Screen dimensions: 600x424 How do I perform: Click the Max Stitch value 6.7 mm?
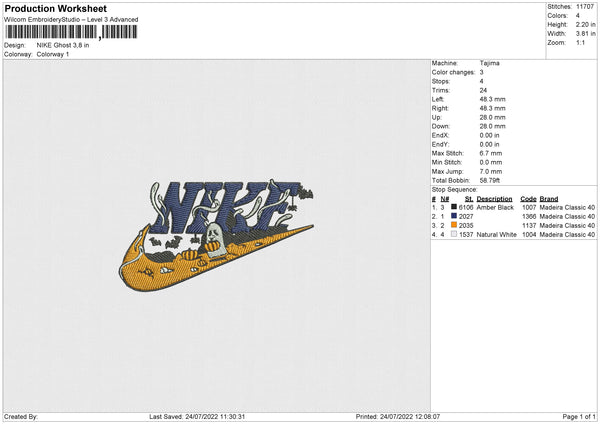491,153
